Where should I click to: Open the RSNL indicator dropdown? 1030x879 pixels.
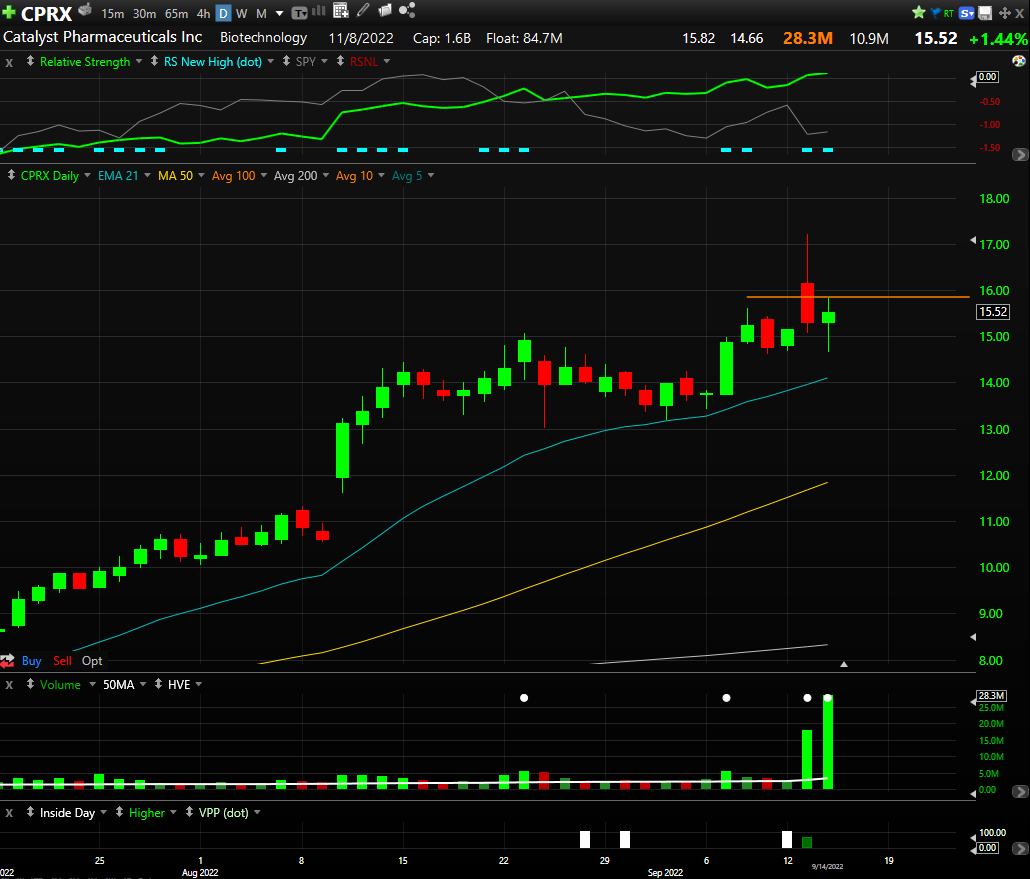coord(387,62)
